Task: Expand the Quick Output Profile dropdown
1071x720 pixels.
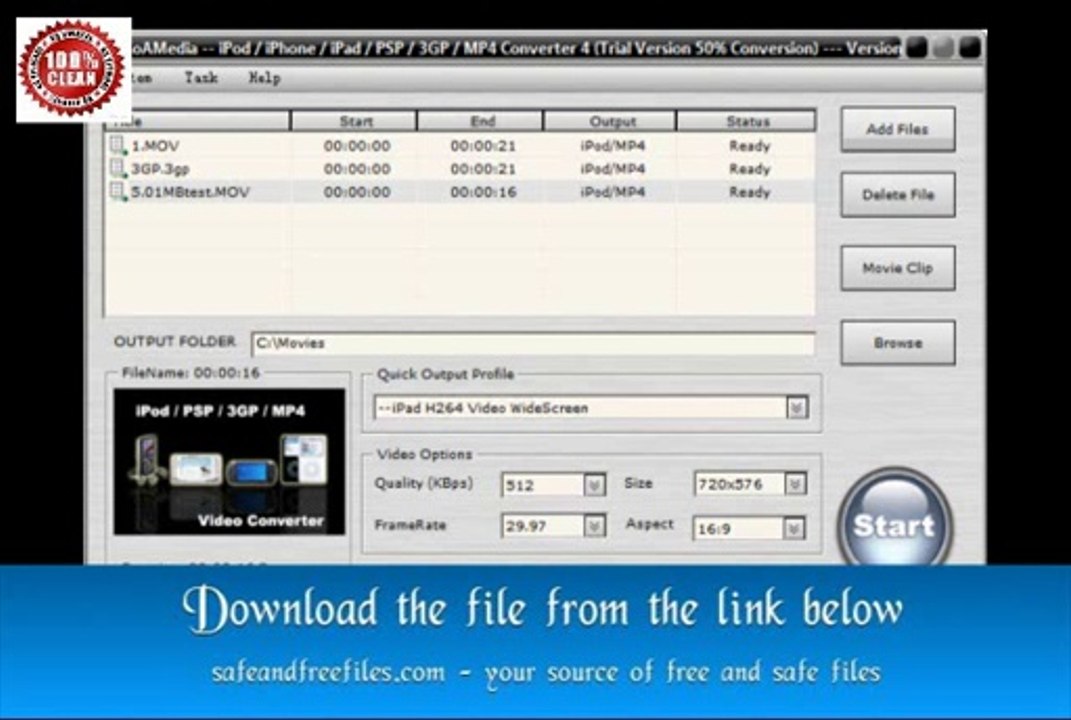Action: [796, 408]
